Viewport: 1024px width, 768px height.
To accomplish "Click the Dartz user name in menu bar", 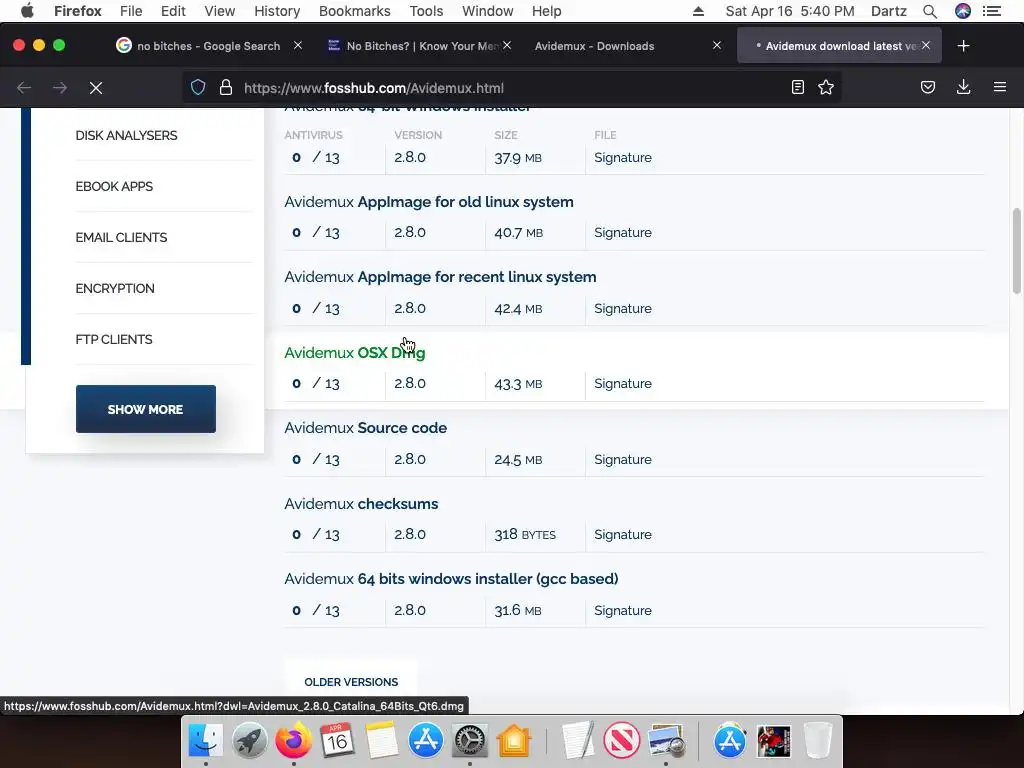I will (888, 11).
